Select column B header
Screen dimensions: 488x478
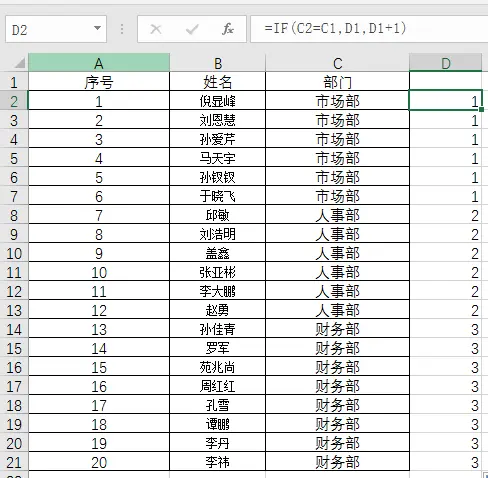coord(217,62)
